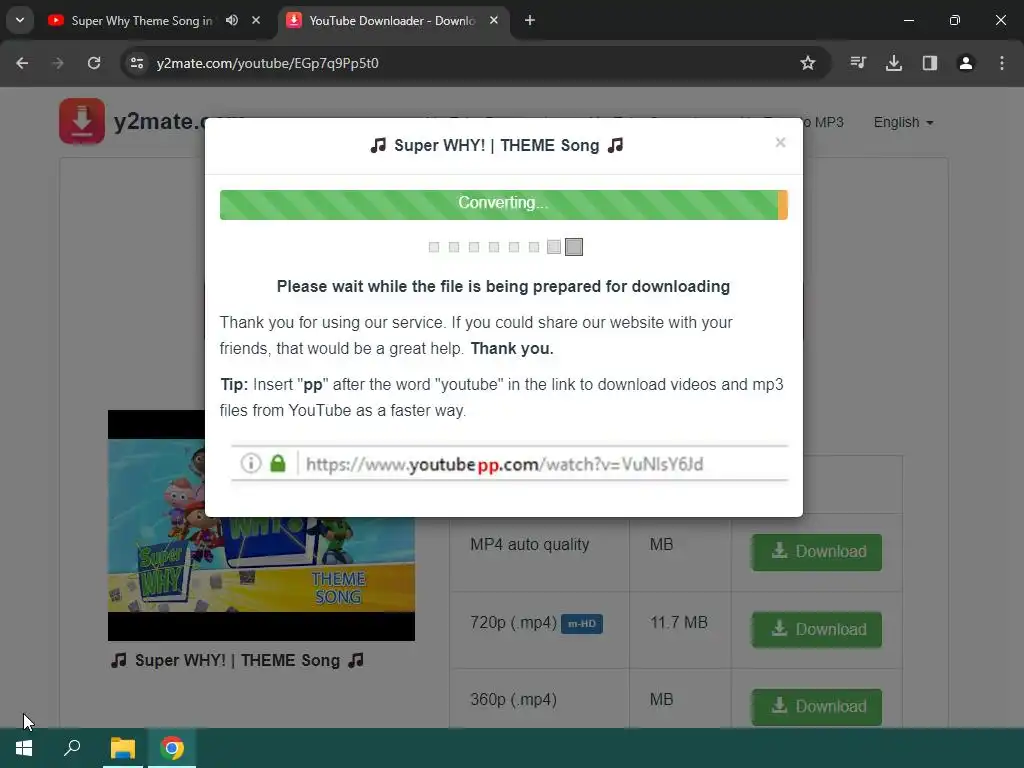
Task: Go forward with the forward arrow
Action: pyautogui.click(x=58, y=63)
